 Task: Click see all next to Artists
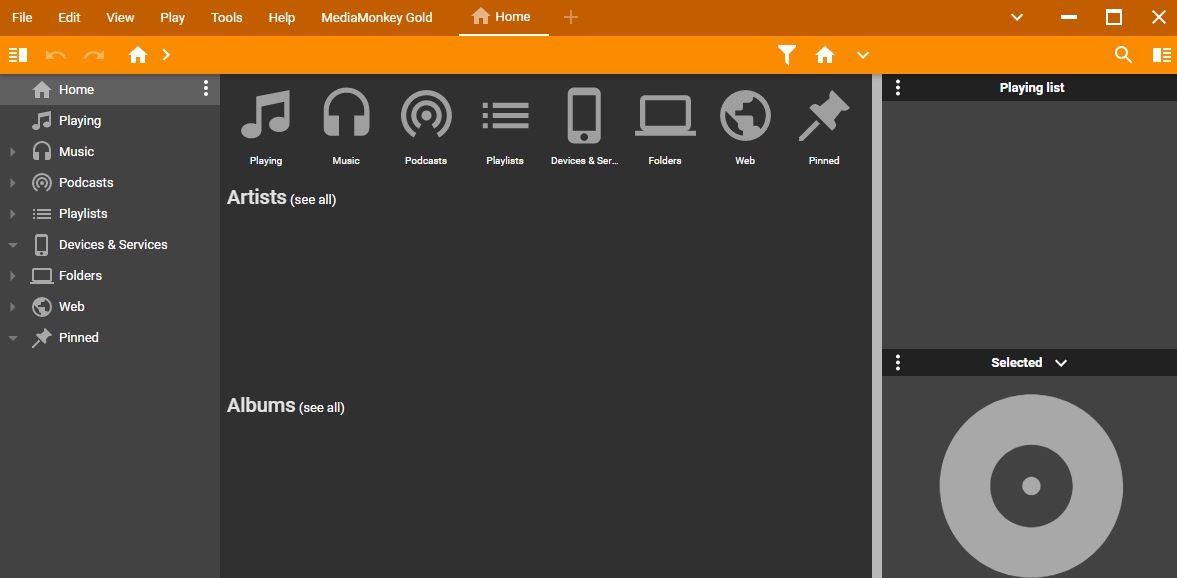pyautogui.click(x=313, y=199)
